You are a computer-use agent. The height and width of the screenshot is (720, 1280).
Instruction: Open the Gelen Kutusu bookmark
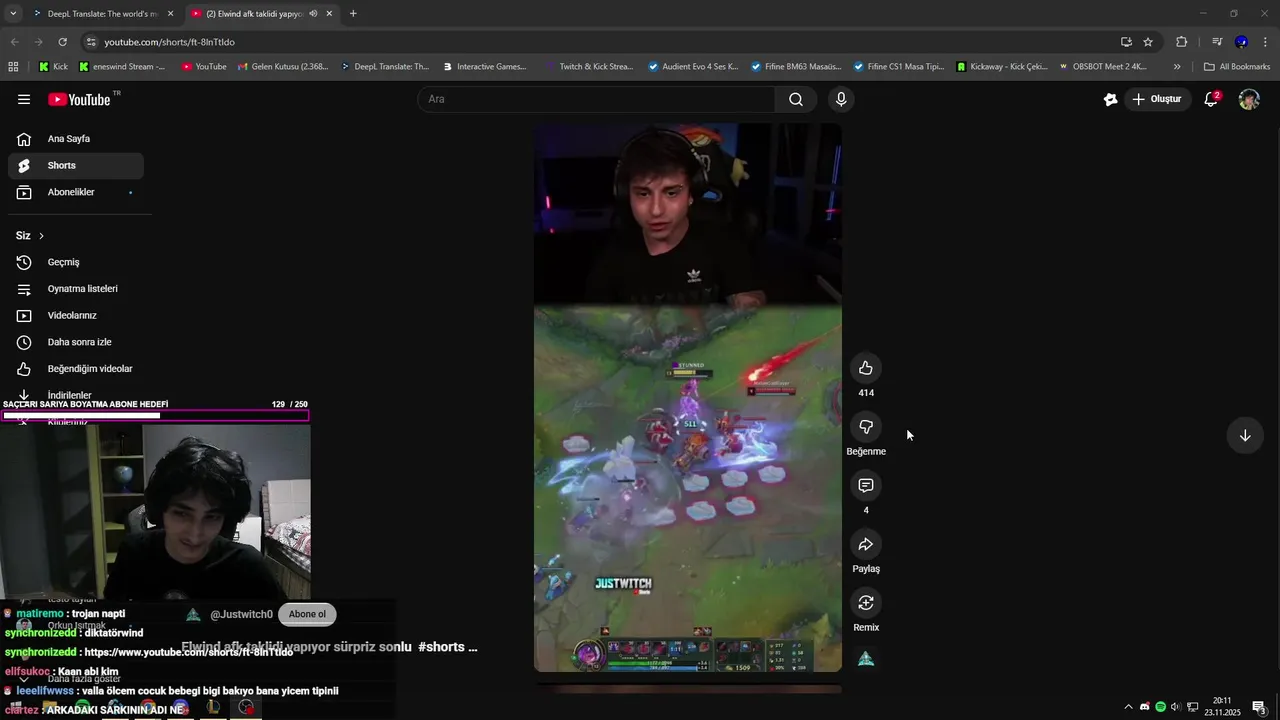[283, 67]
